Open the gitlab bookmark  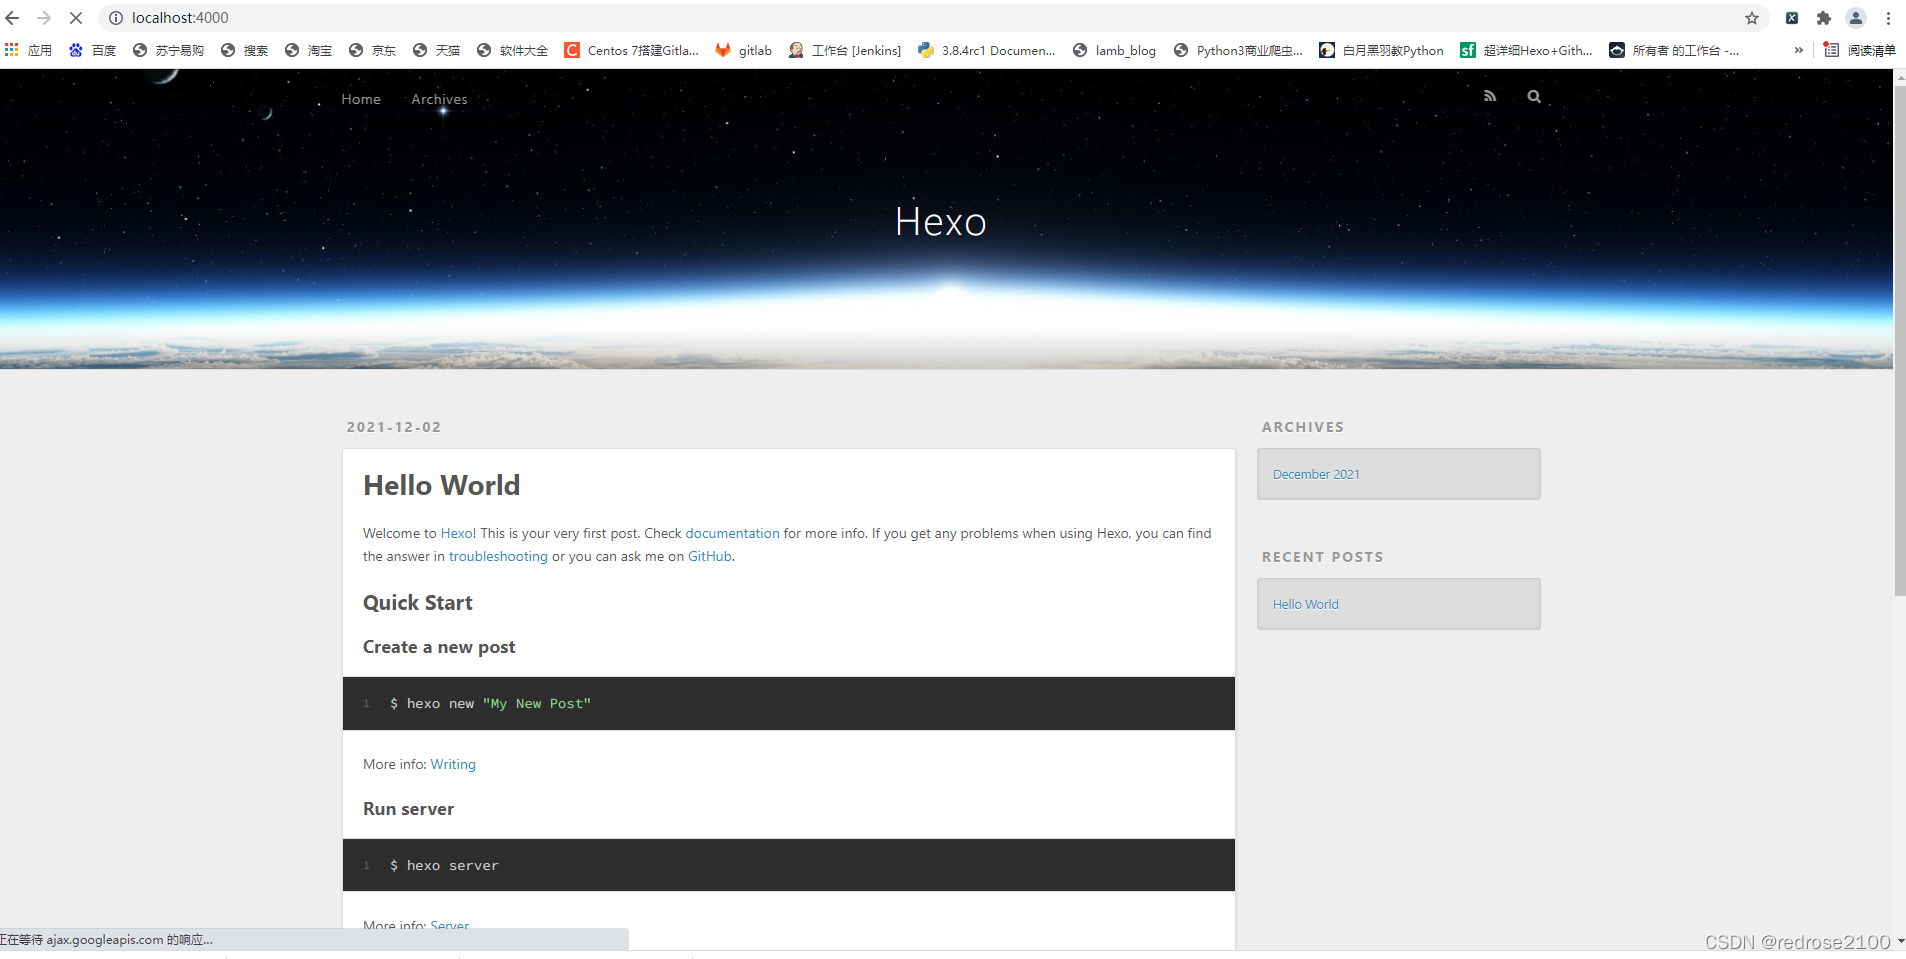coord(744,50)
